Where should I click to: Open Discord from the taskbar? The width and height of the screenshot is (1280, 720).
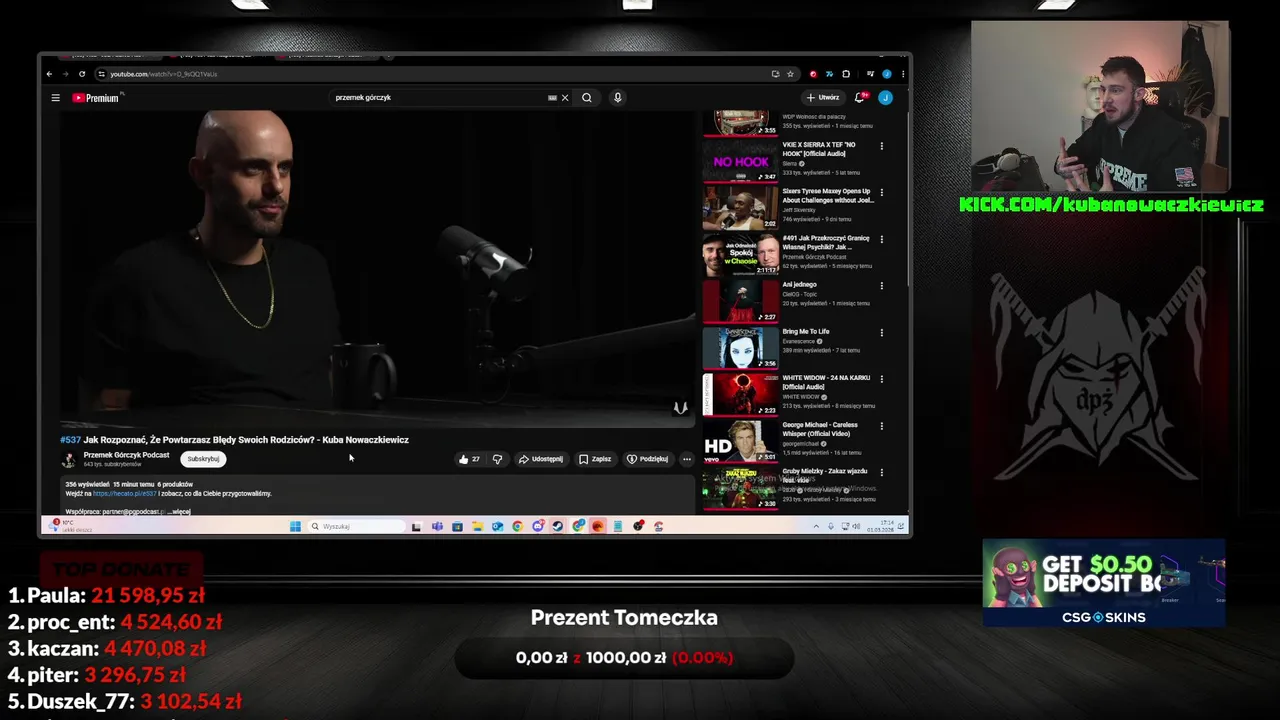pos(538,527)
